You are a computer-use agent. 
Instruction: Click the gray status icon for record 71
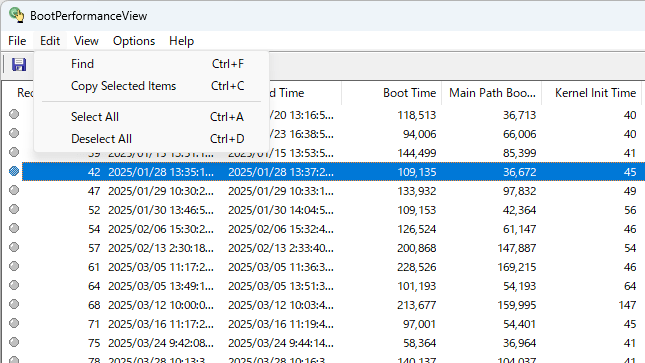pyautogui.click(x=14, y=323)
